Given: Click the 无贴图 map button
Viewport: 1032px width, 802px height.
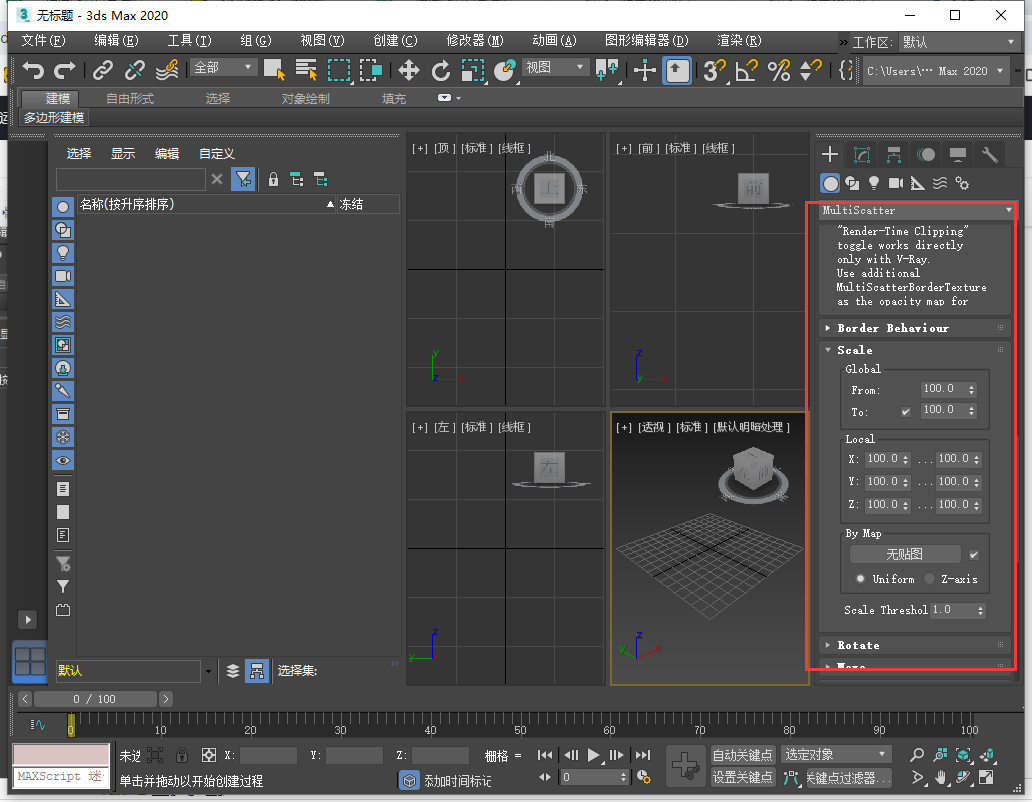Looking at the screenshot, I should tap(905, 555).
